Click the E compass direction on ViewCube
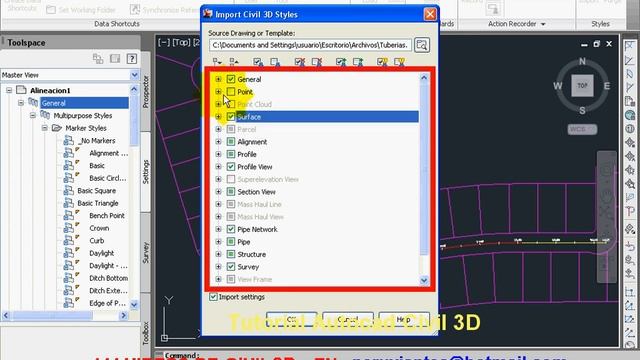This screenshot has height=360, width=640. coord(607,86)
